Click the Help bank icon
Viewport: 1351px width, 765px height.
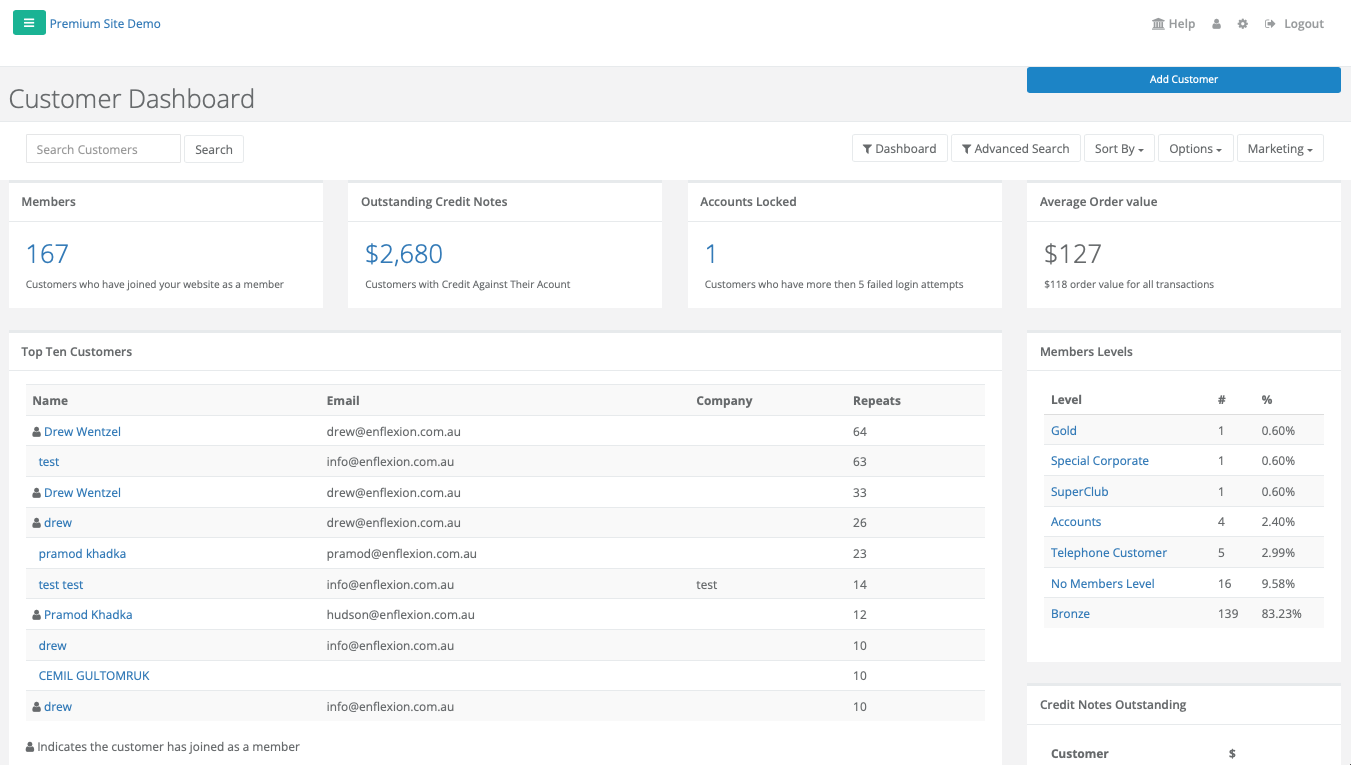1158,24
